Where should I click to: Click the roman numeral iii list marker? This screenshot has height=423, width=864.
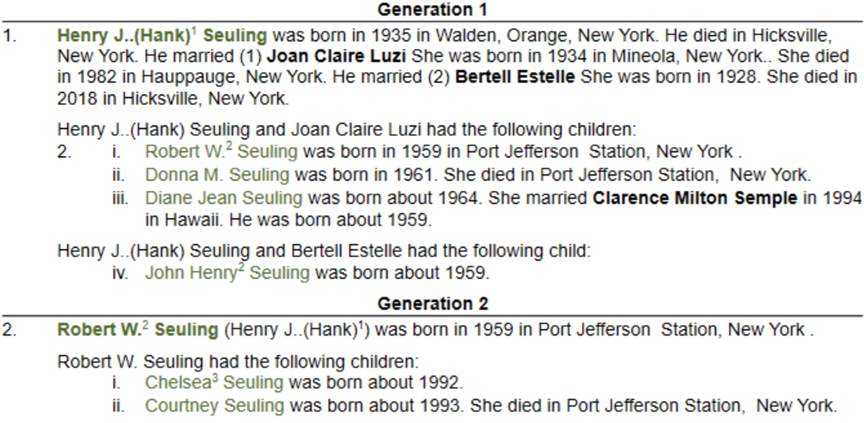click(x=120, y=198)
